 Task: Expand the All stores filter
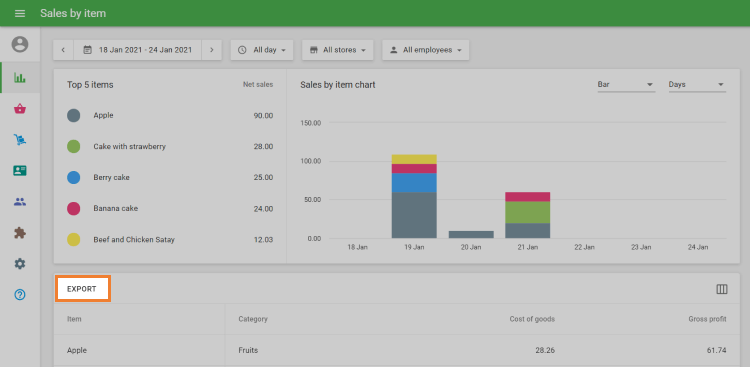(x=337, y=50)
